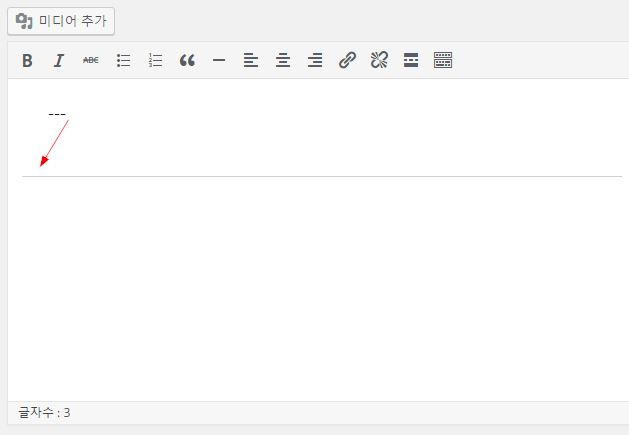Click the '---' text in the editor

[x=57, y=113]
